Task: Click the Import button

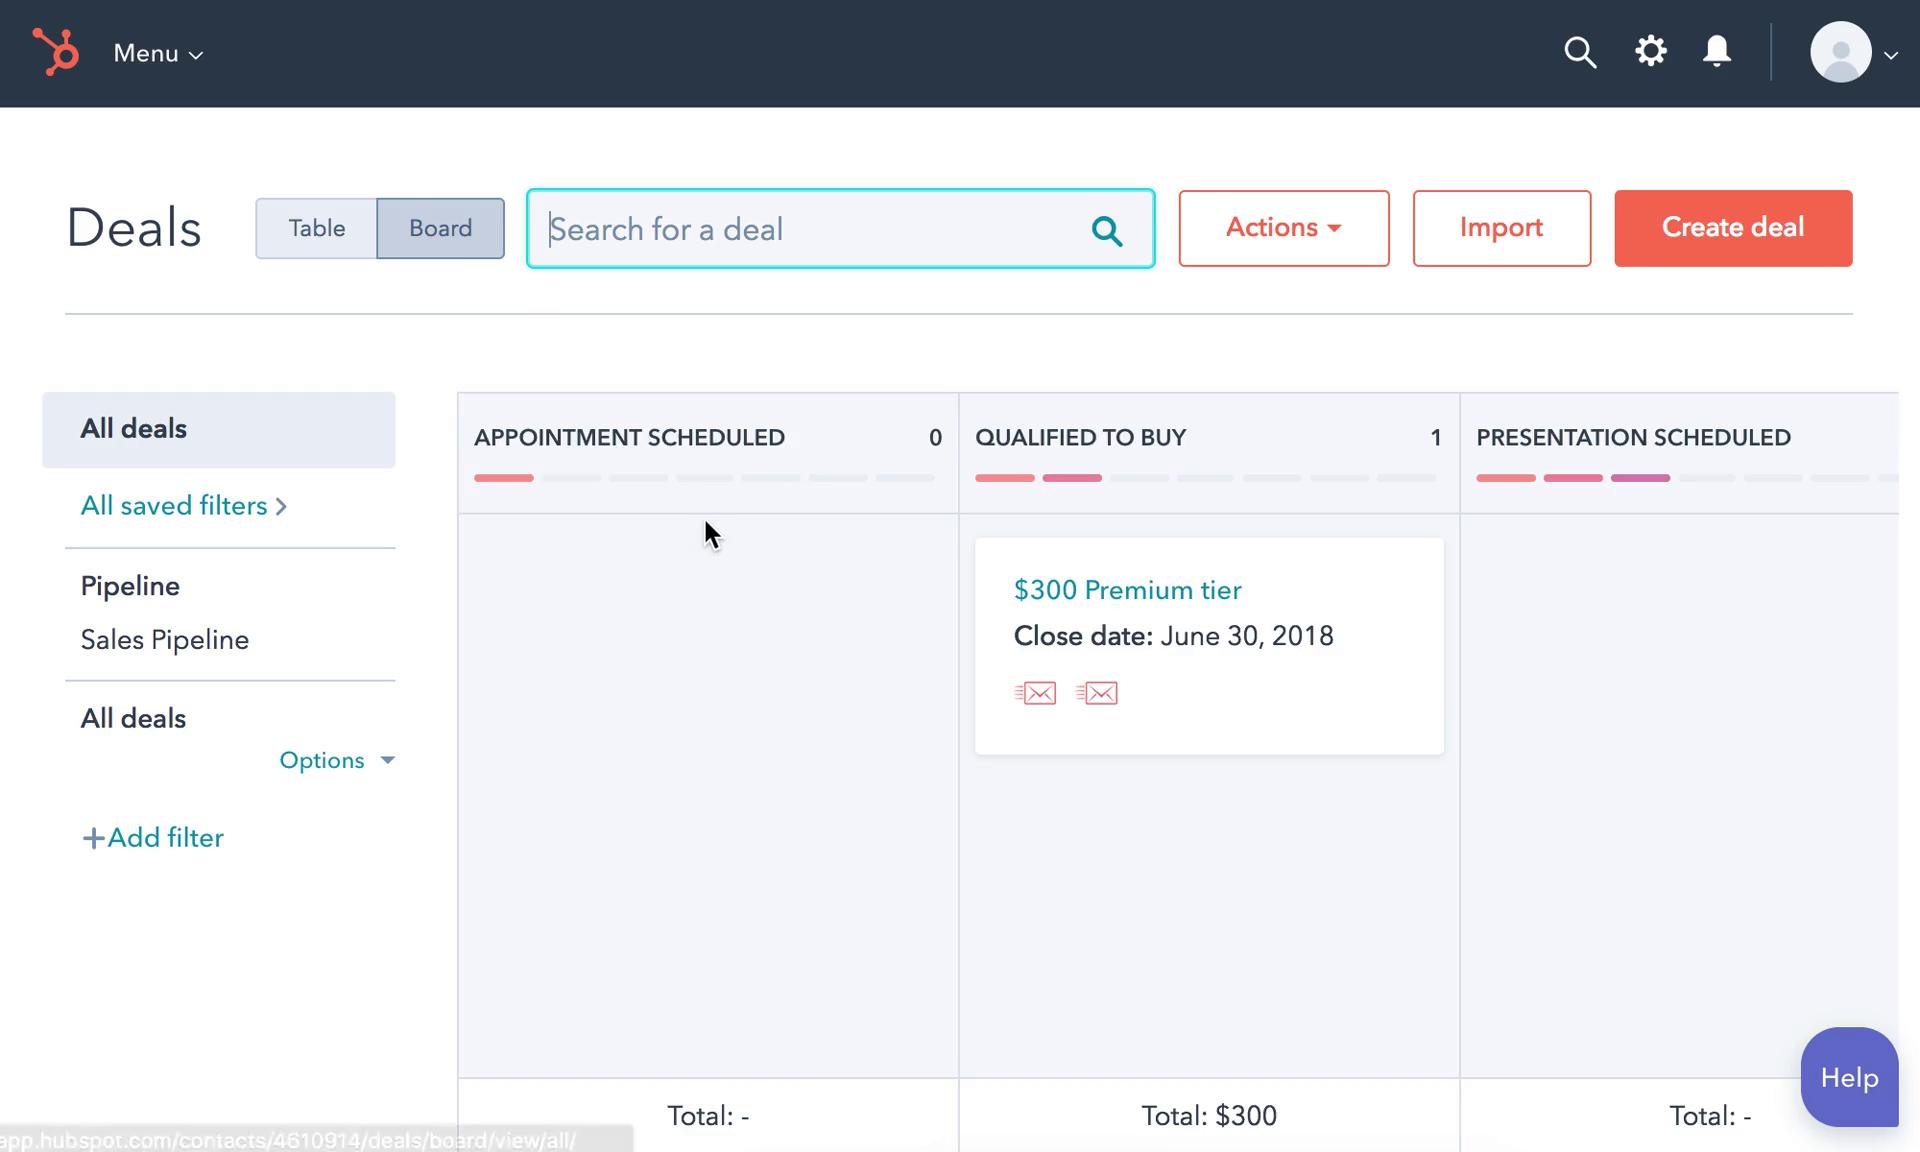Action: tap(1502, 228)
